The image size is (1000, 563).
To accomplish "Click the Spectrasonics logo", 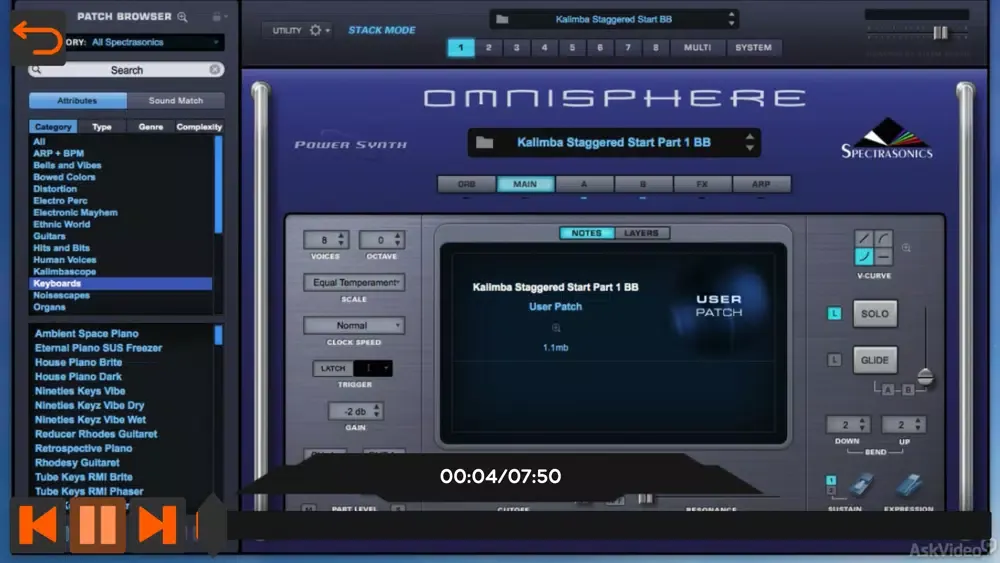I will pyautogui.click(x=886, y=138).
